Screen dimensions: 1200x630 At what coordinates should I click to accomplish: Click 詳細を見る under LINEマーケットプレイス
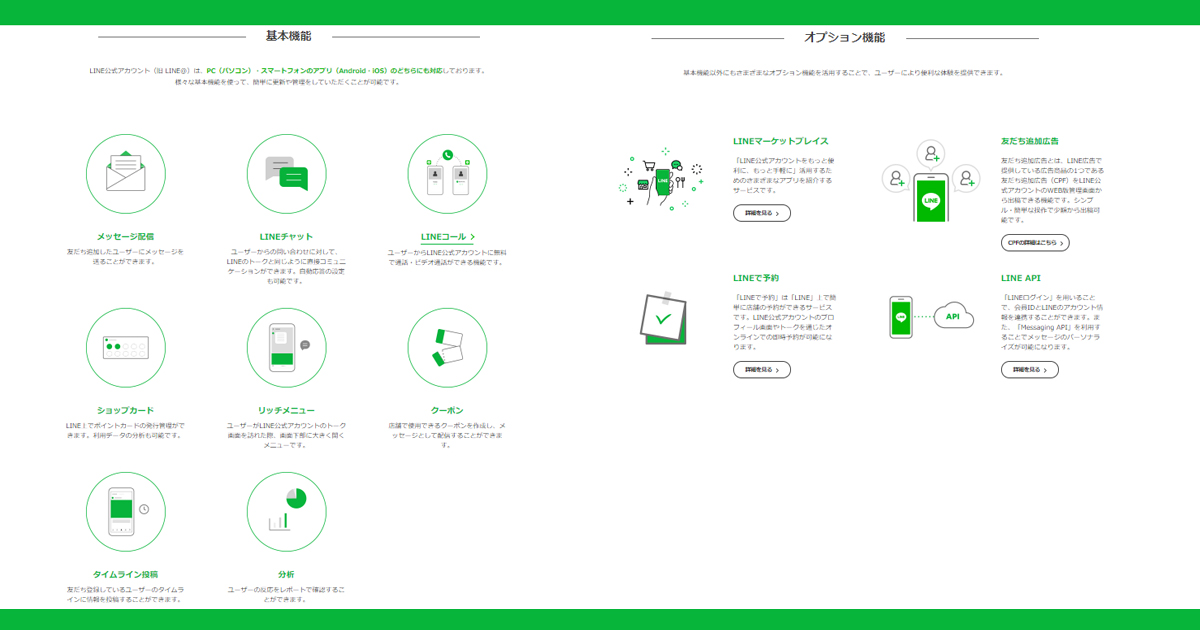tap(762, 213)
